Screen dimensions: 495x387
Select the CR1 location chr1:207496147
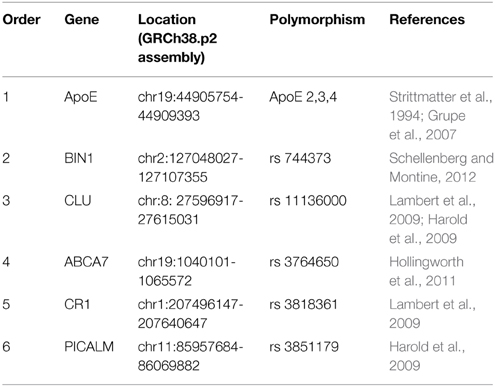click(x=190, y=313)
